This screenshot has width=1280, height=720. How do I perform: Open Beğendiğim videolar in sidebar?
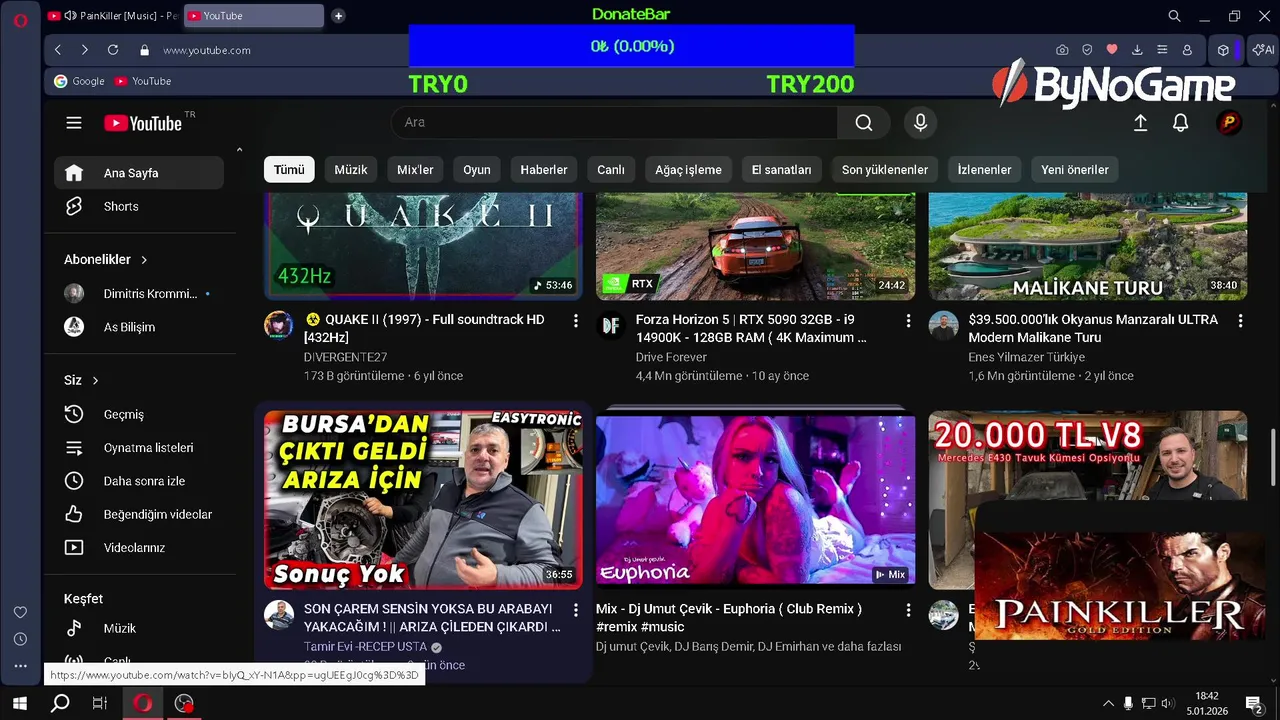point(139,514)
